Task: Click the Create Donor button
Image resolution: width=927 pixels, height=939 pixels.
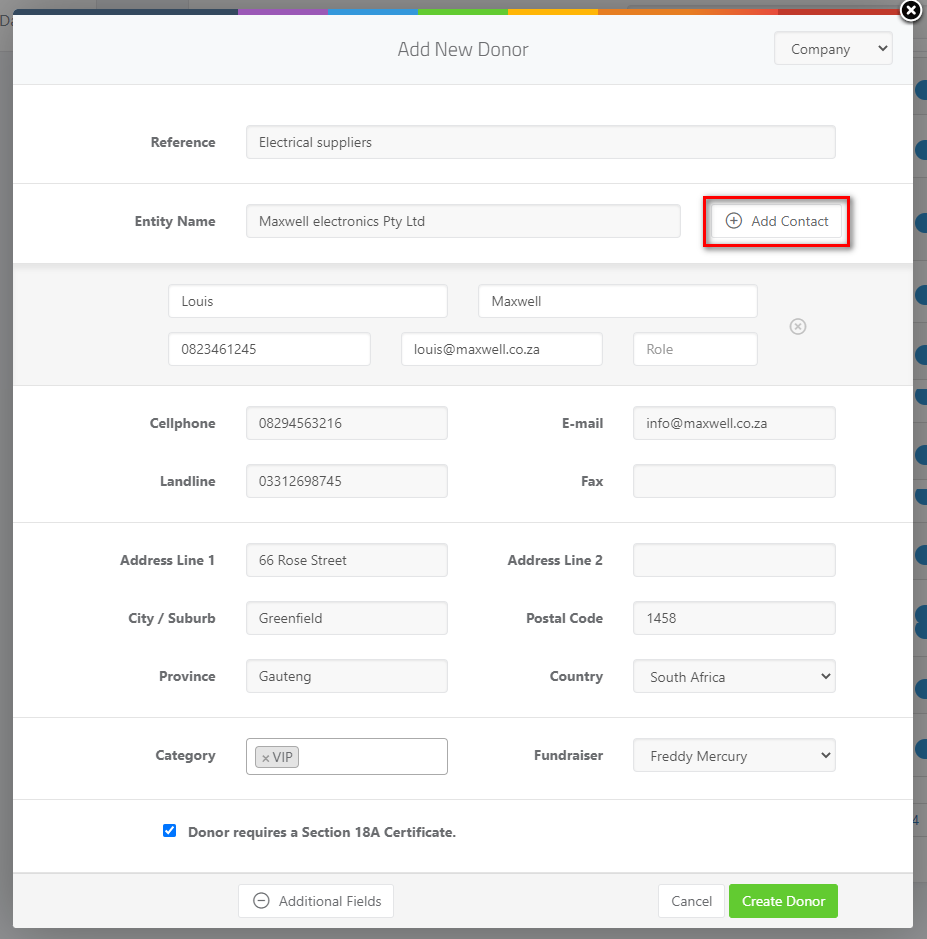Action: click(x=783, y=901)
